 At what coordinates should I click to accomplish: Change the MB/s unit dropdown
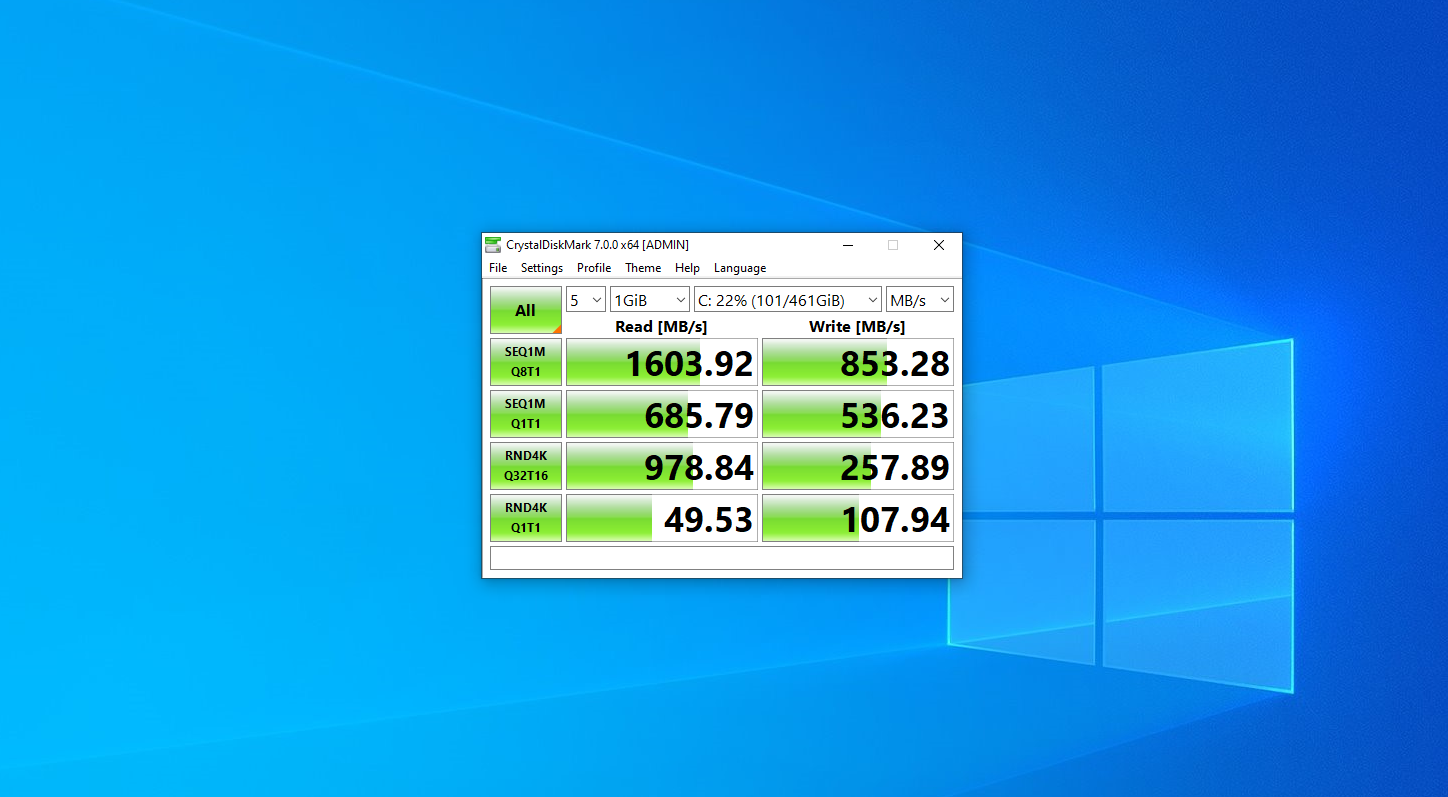920,300
